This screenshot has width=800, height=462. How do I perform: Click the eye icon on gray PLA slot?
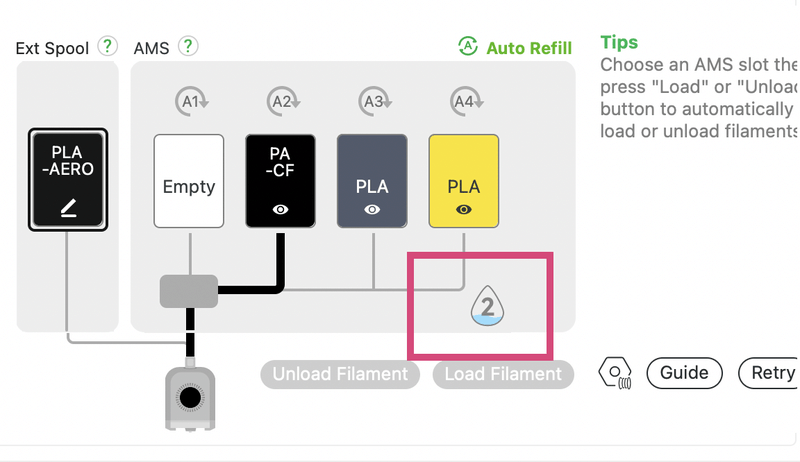[372, 210]
